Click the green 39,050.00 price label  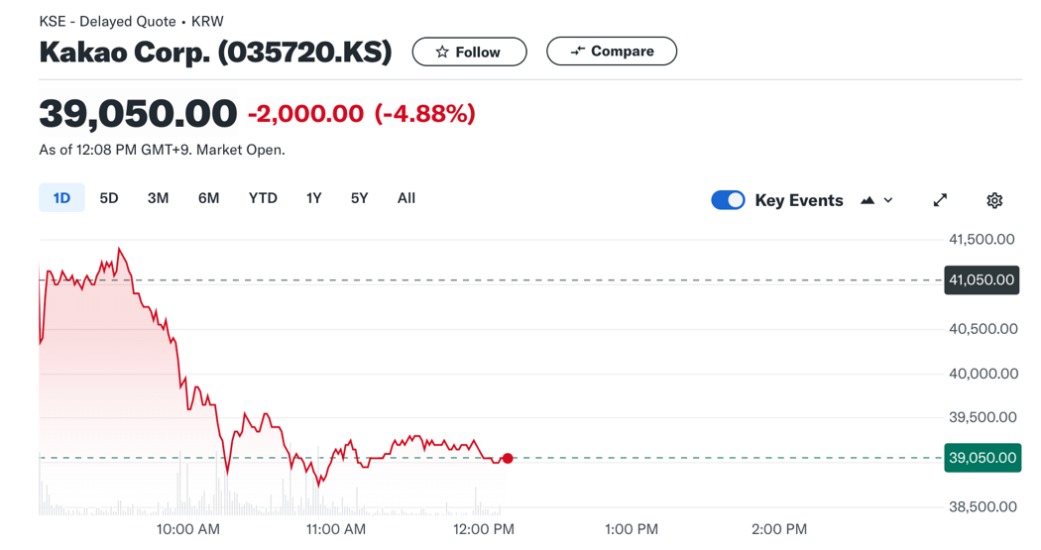coord(981,458)
